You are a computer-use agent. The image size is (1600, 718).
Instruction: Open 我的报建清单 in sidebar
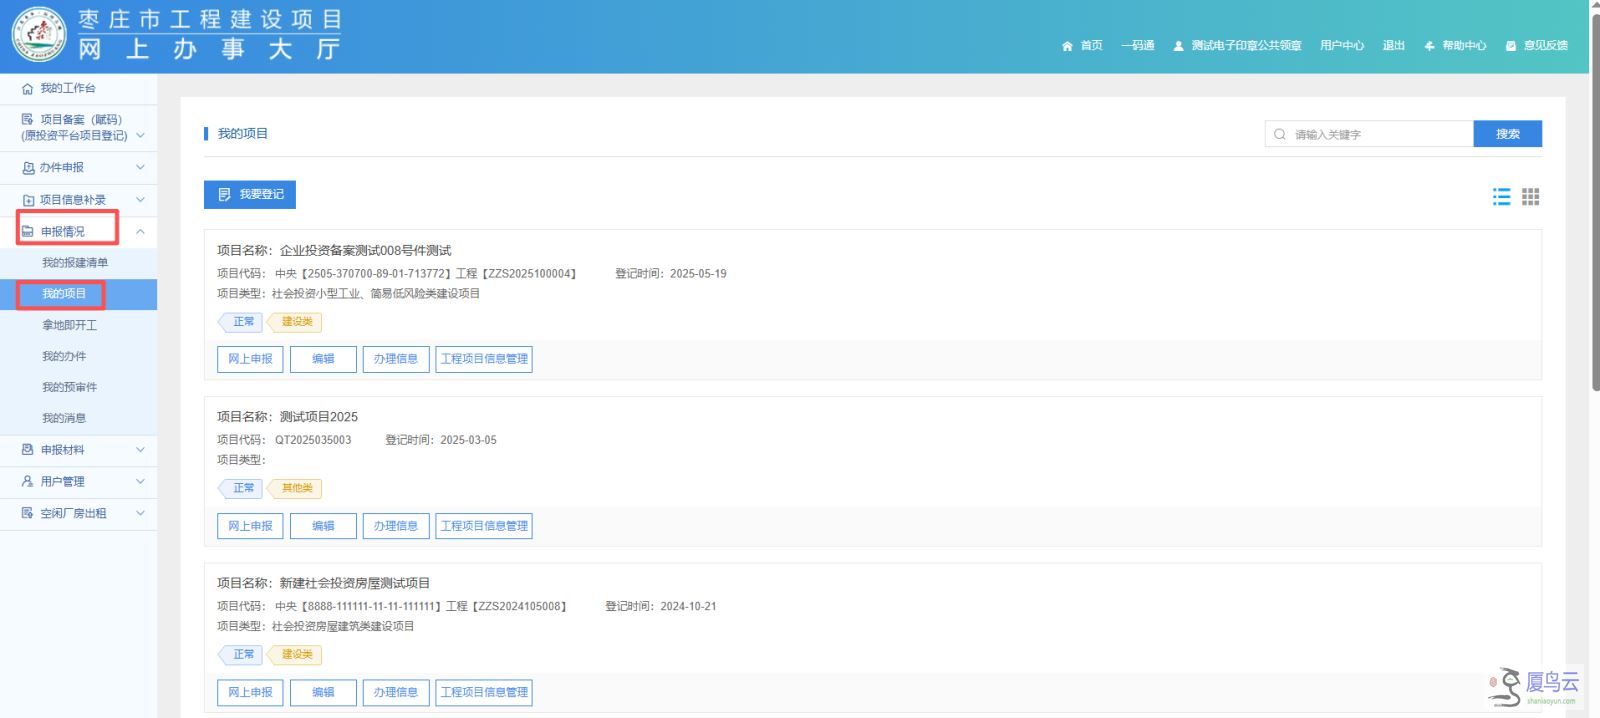pos(75,263)
